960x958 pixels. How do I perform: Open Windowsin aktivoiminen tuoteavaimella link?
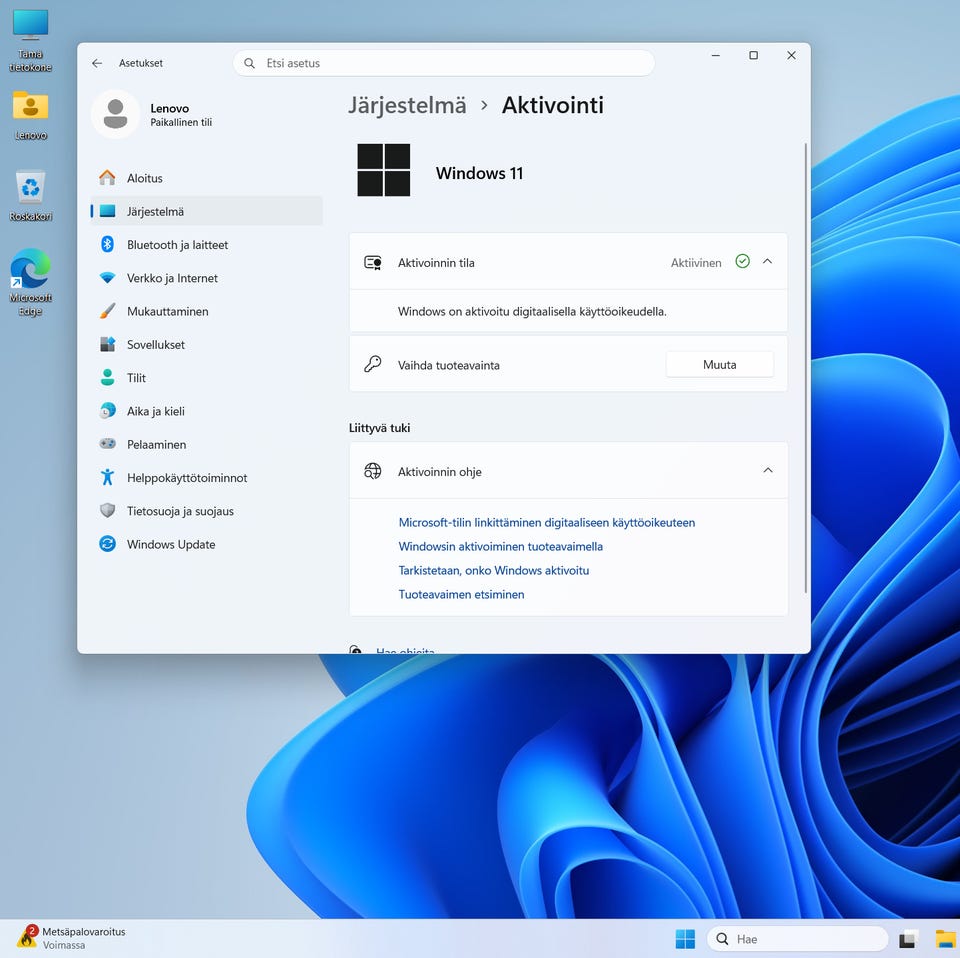point(500,546)
